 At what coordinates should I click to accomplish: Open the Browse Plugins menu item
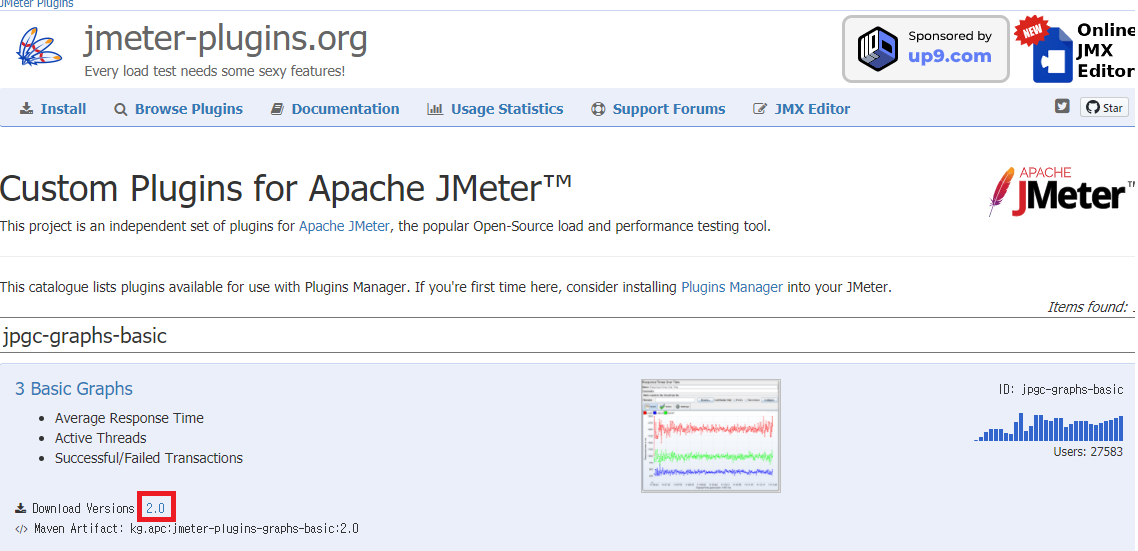tap(179, 109)
